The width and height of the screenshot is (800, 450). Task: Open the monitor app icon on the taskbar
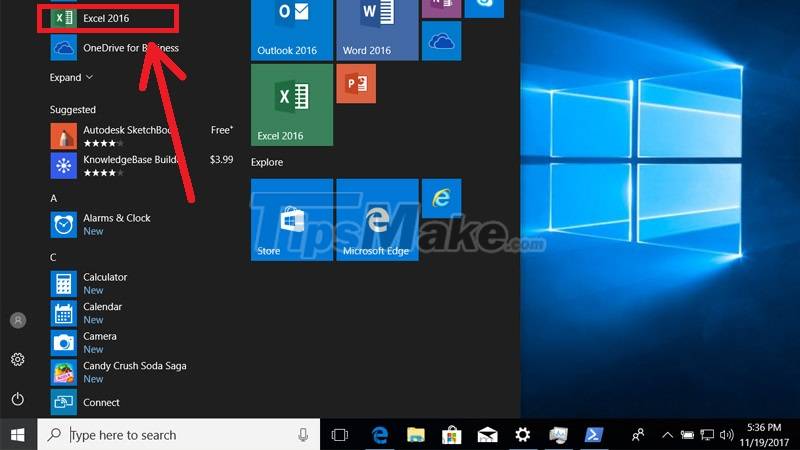(x=558, y=435)
